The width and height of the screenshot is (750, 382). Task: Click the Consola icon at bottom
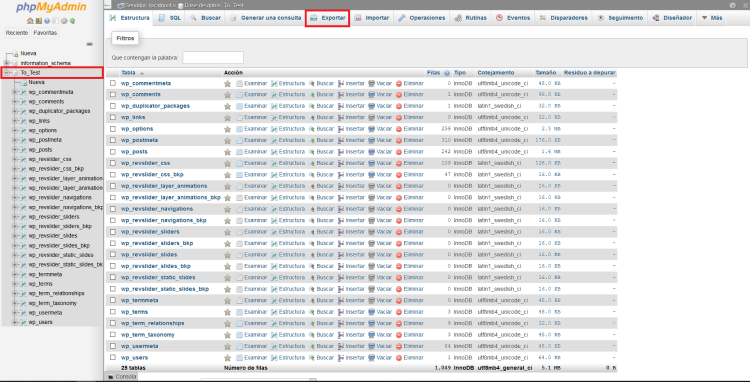(110, 377)
